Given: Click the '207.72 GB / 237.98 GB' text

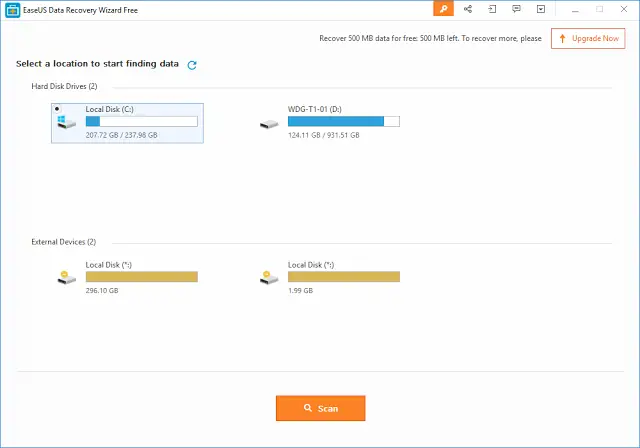Looking at the screenshot, I should pyautogui.click(x=121, y=135).
